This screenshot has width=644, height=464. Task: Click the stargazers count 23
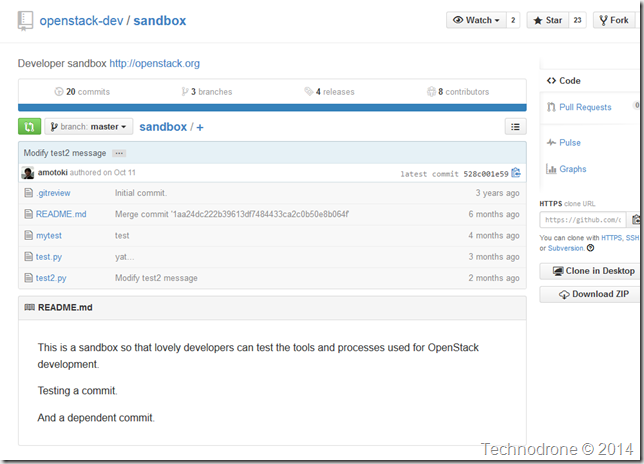[x=577, y=20]
